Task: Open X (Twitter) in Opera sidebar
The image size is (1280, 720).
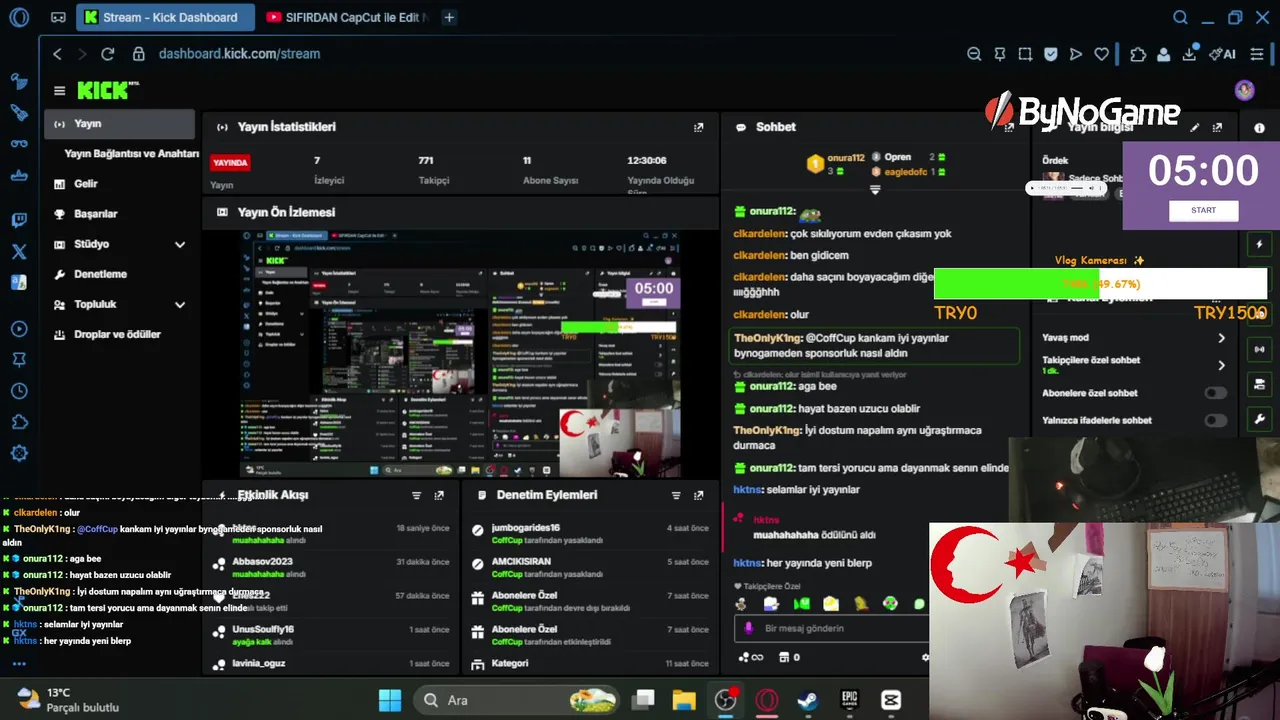Action: click(x=18, y=251)
